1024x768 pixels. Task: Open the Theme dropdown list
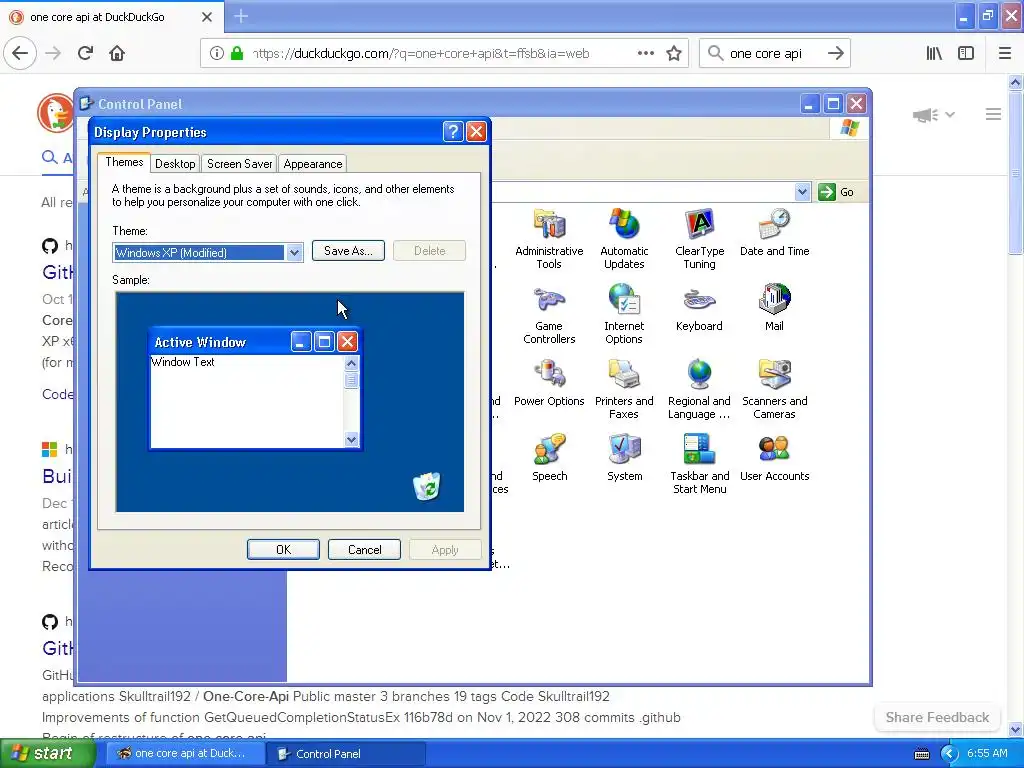pos(294,253)
